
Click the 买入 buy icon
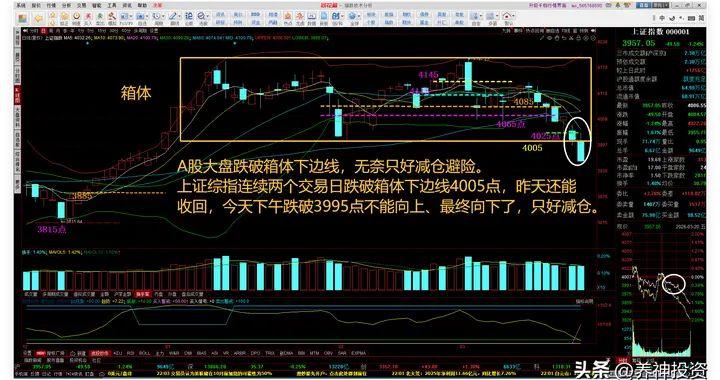tap(88, 18)
